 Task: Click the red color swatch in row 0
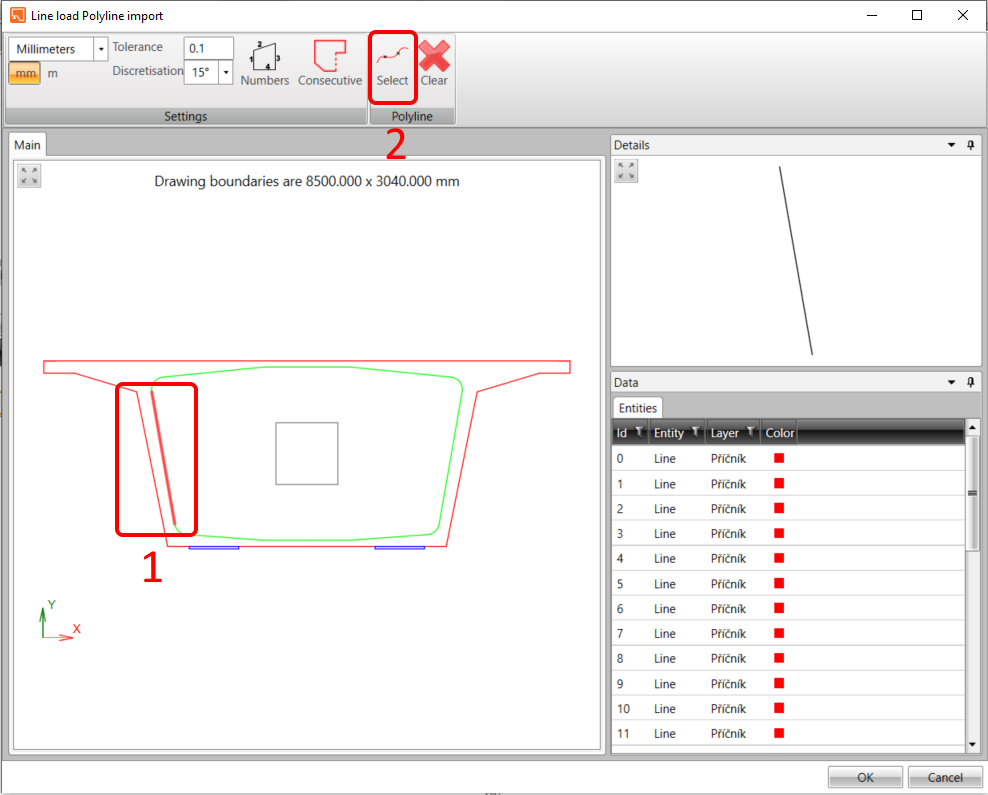[779, 458]
